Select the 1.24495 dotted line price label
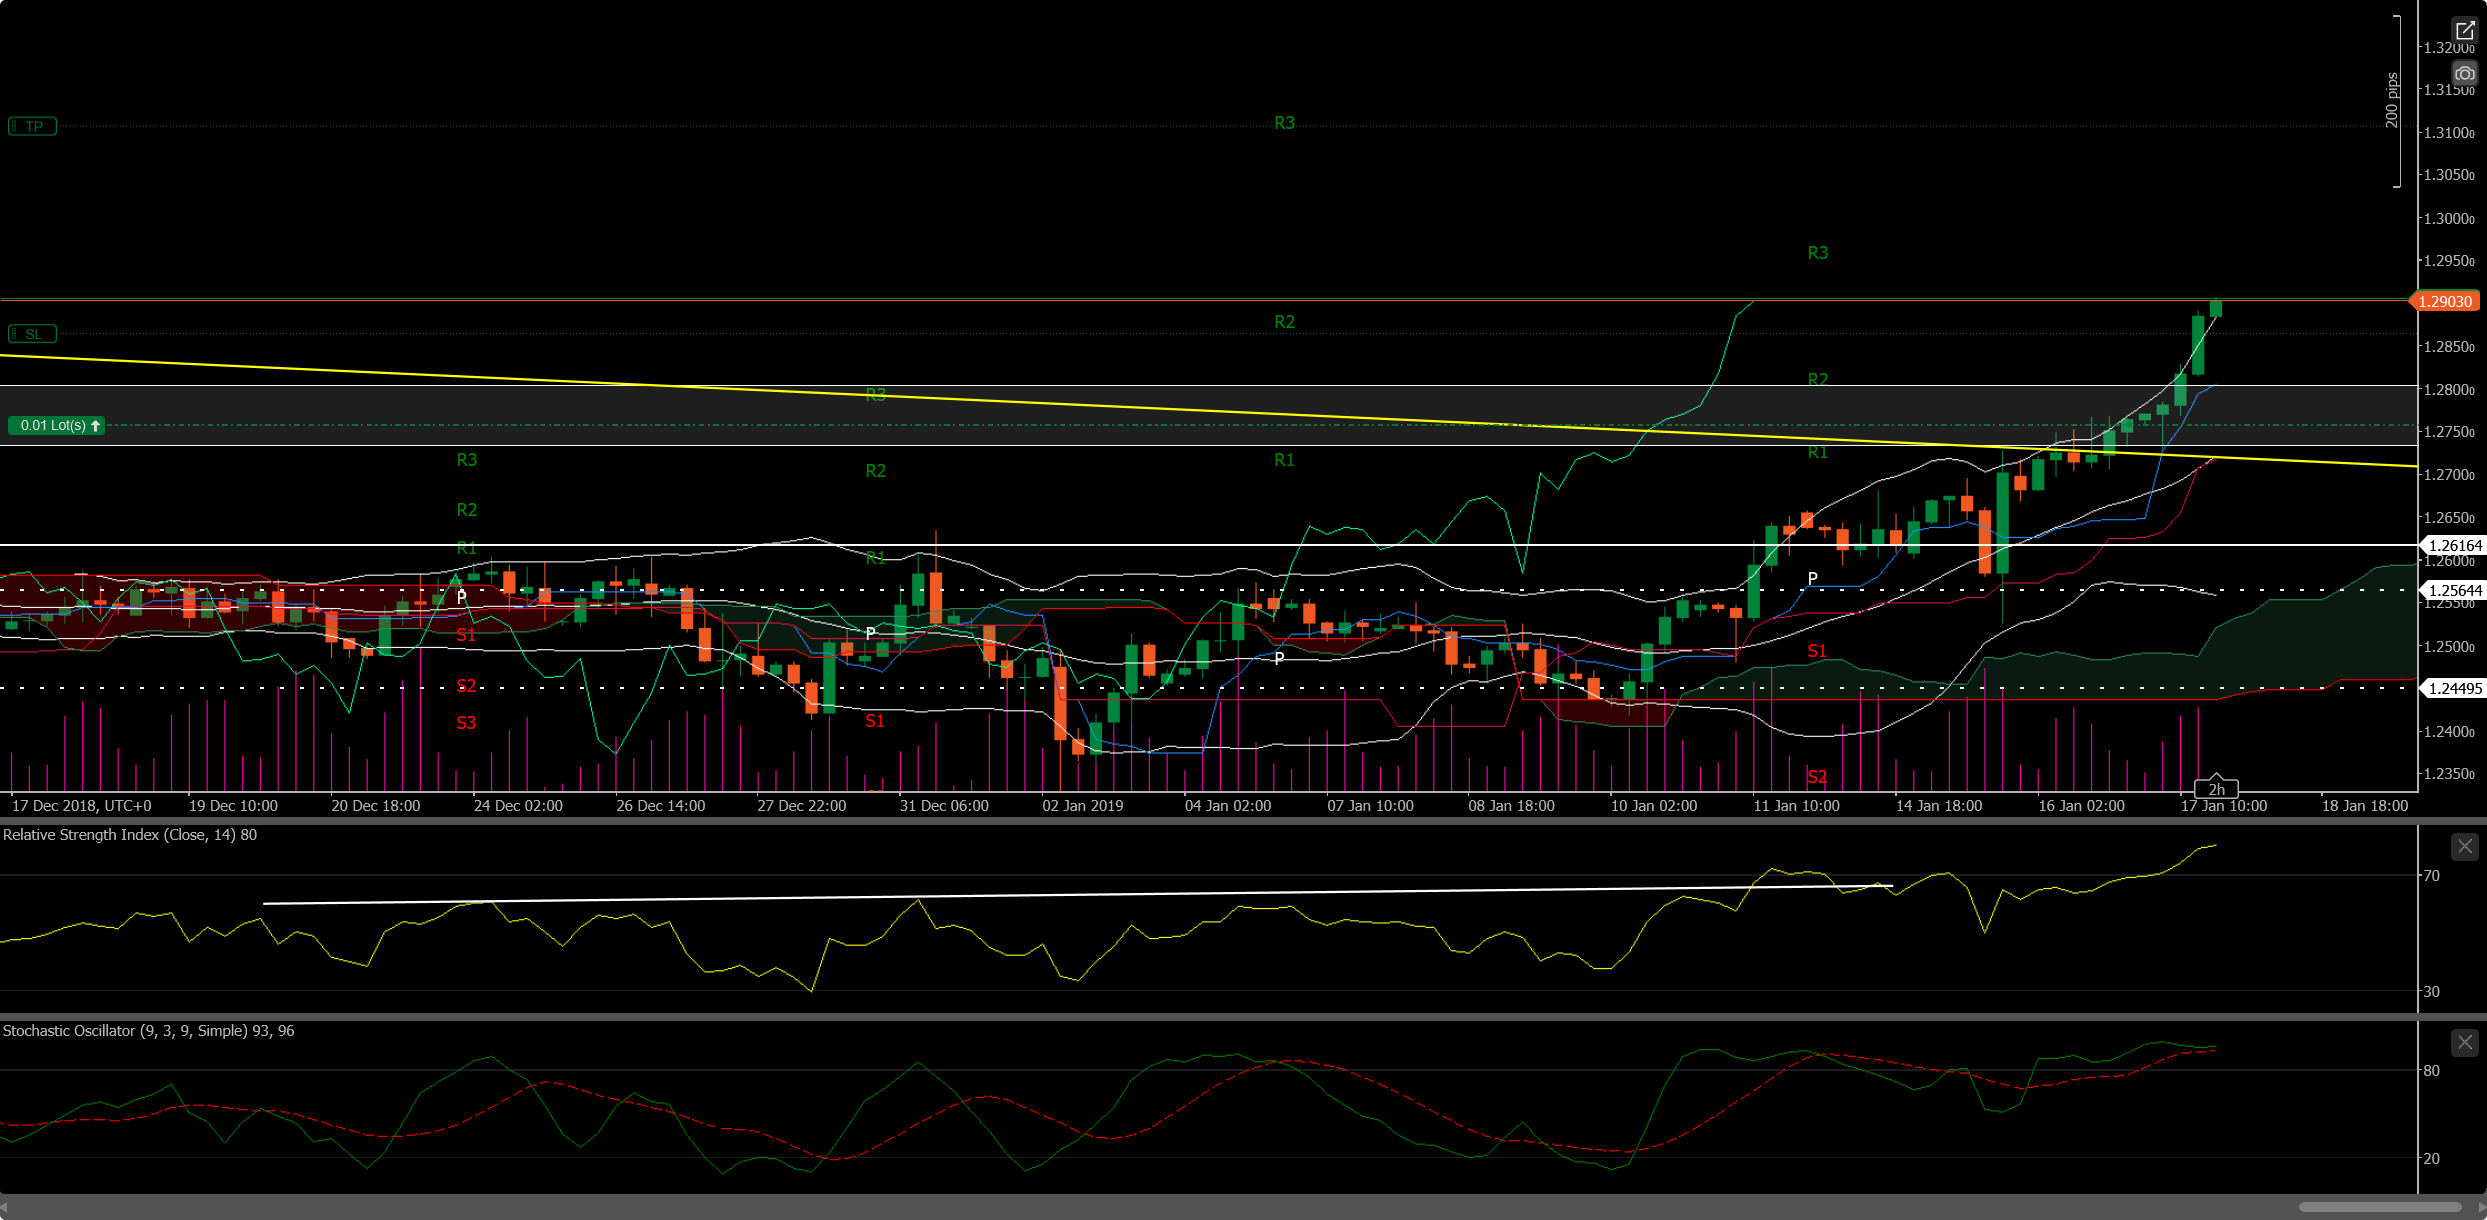 point(2454,689)
